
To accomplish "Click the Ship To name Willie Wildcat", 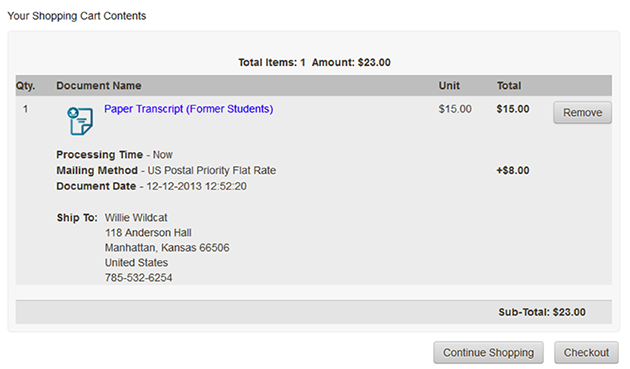I will pos(136,217).
